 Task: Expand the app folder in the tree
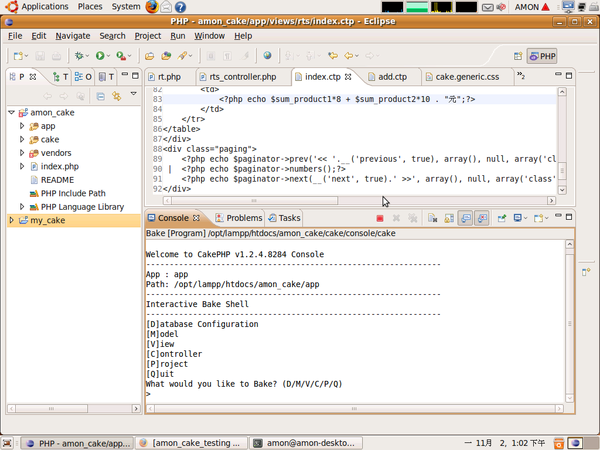point(22,126)
